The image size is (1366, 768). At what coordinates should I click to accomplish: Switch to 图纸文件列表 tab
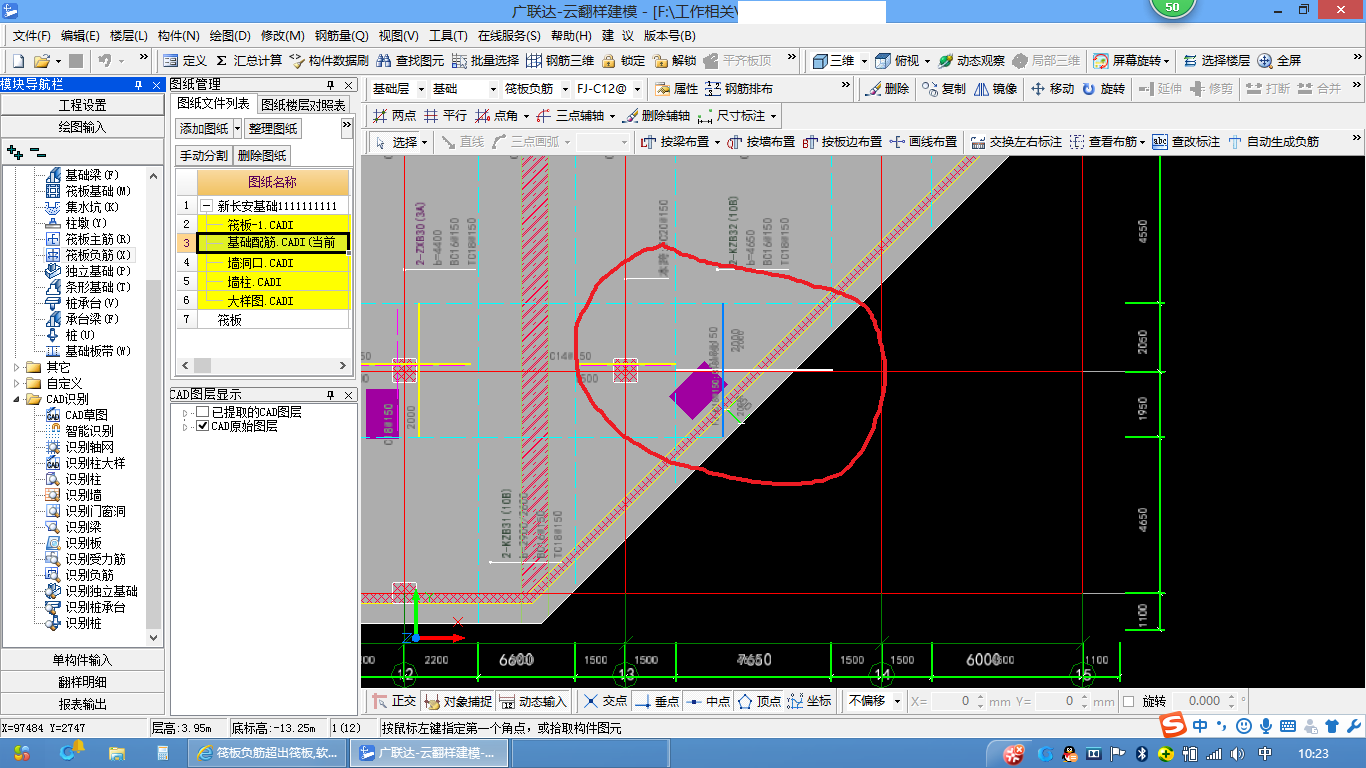tap(214, 104)
